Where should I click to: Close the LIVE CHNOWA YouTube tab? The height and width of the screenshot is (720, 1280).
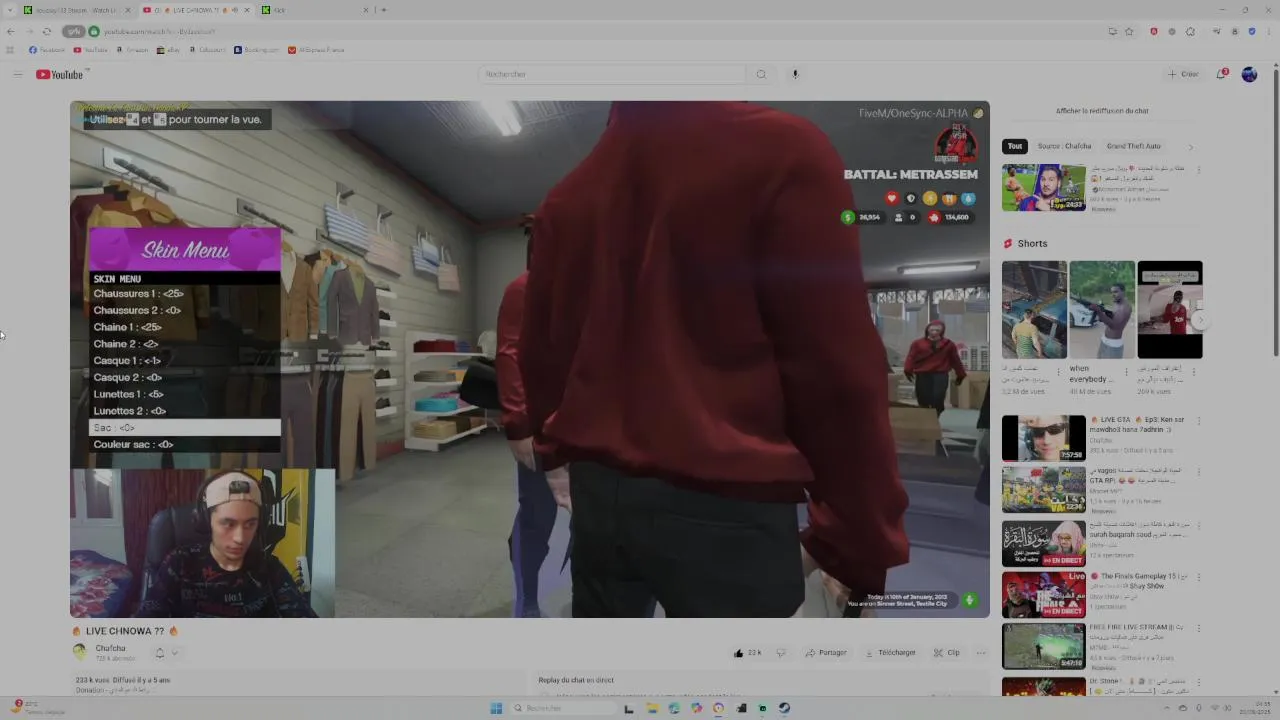click(247, 10)
